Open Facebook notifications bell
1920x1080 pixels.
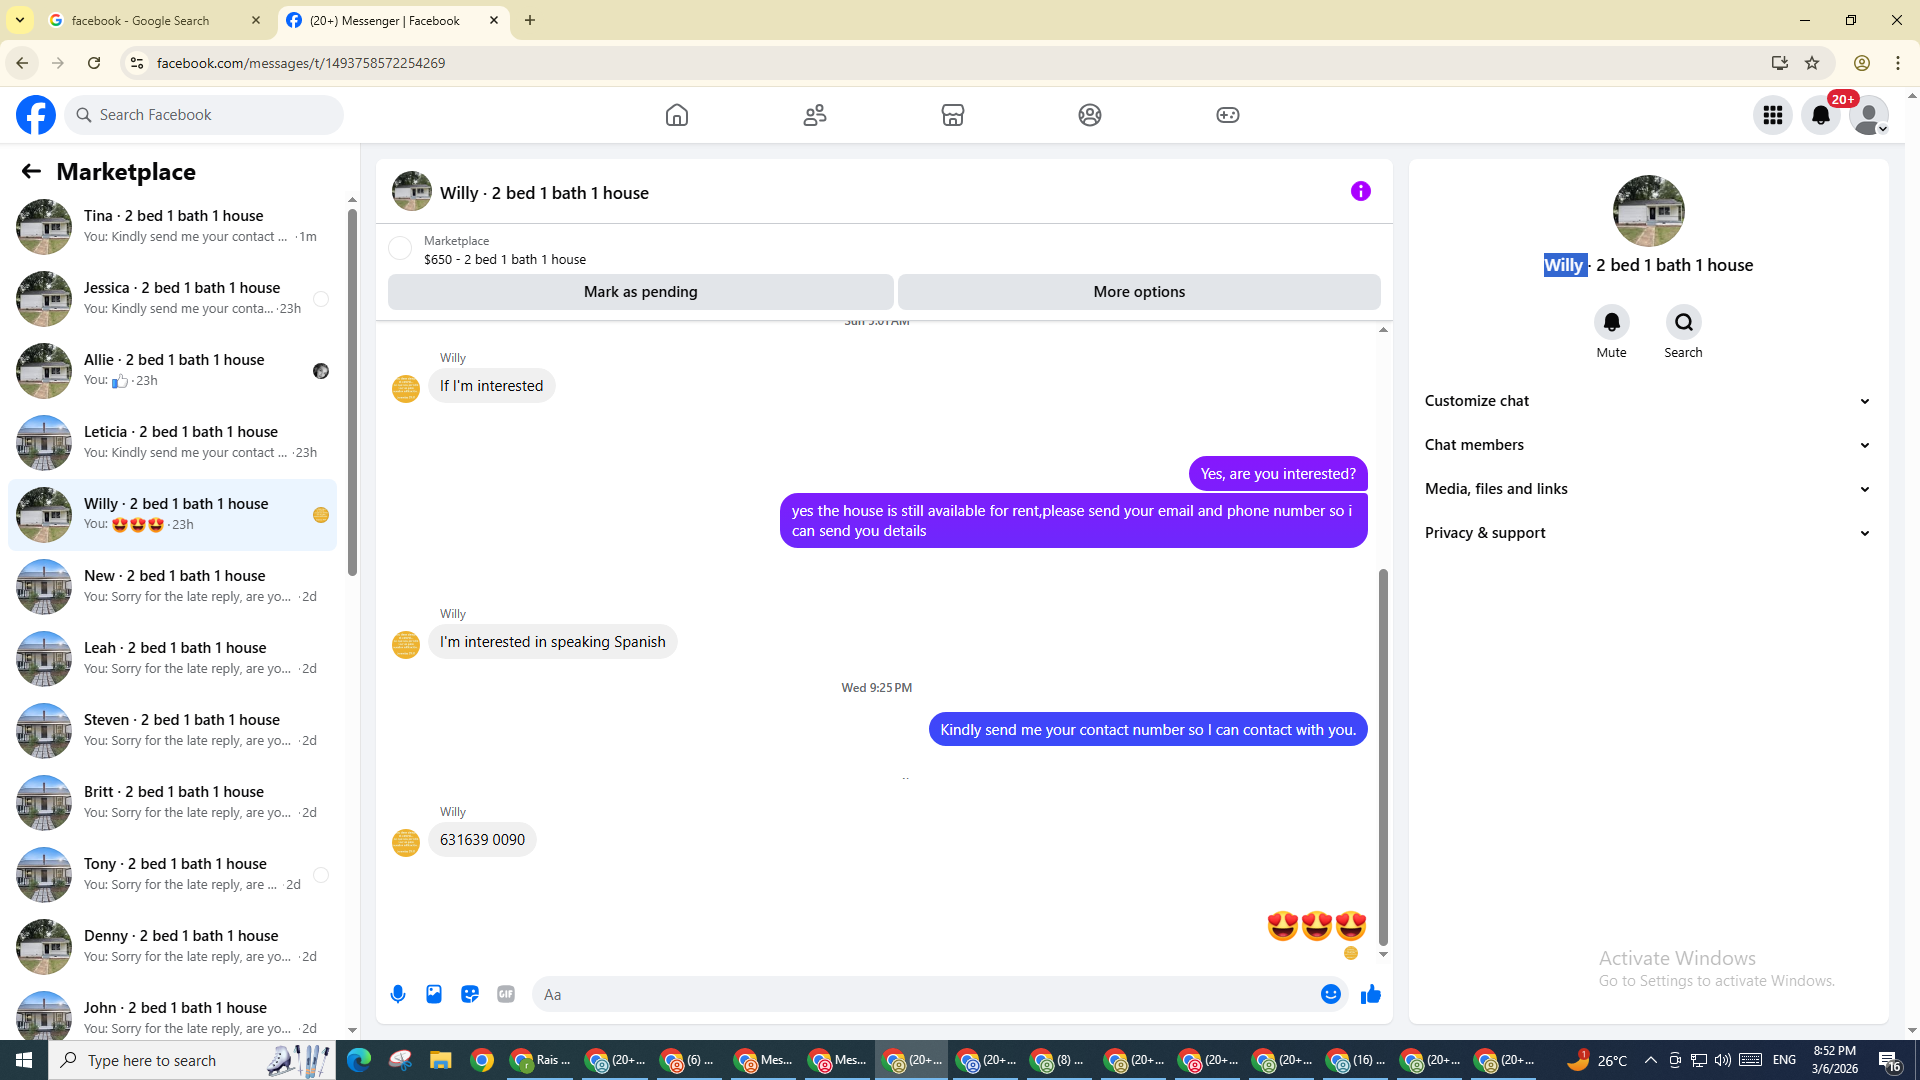pos(1820,115)
